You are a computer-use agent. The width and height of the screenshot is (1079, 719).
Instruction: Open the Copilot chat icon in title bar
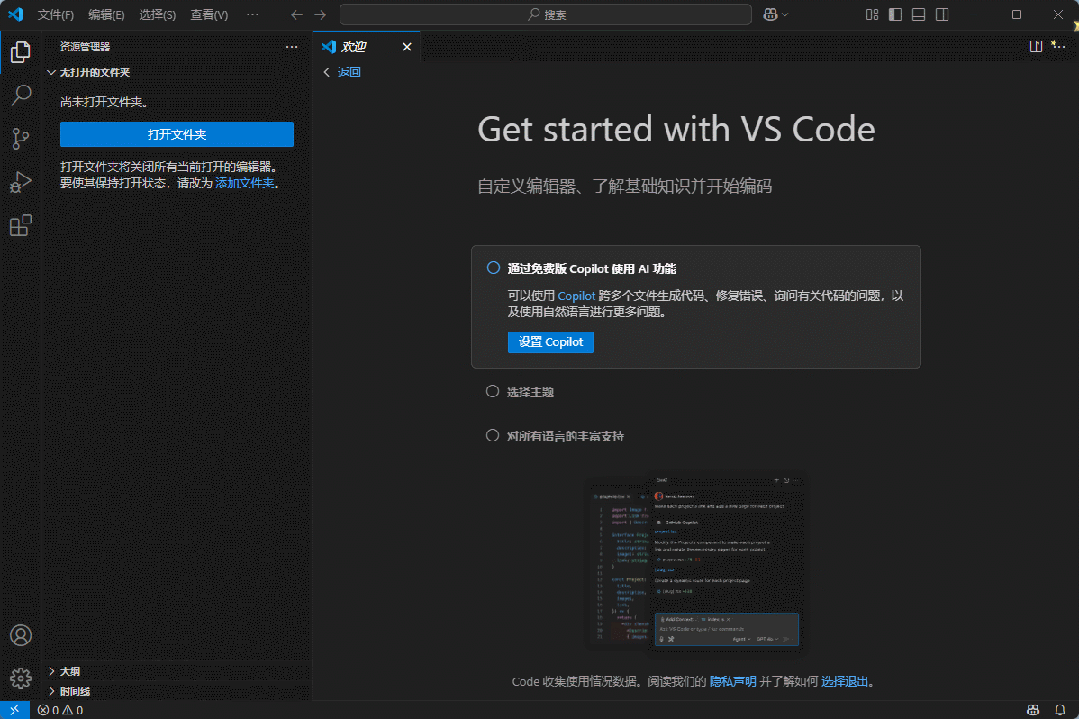pyautogui.click(x=770, y=14)
